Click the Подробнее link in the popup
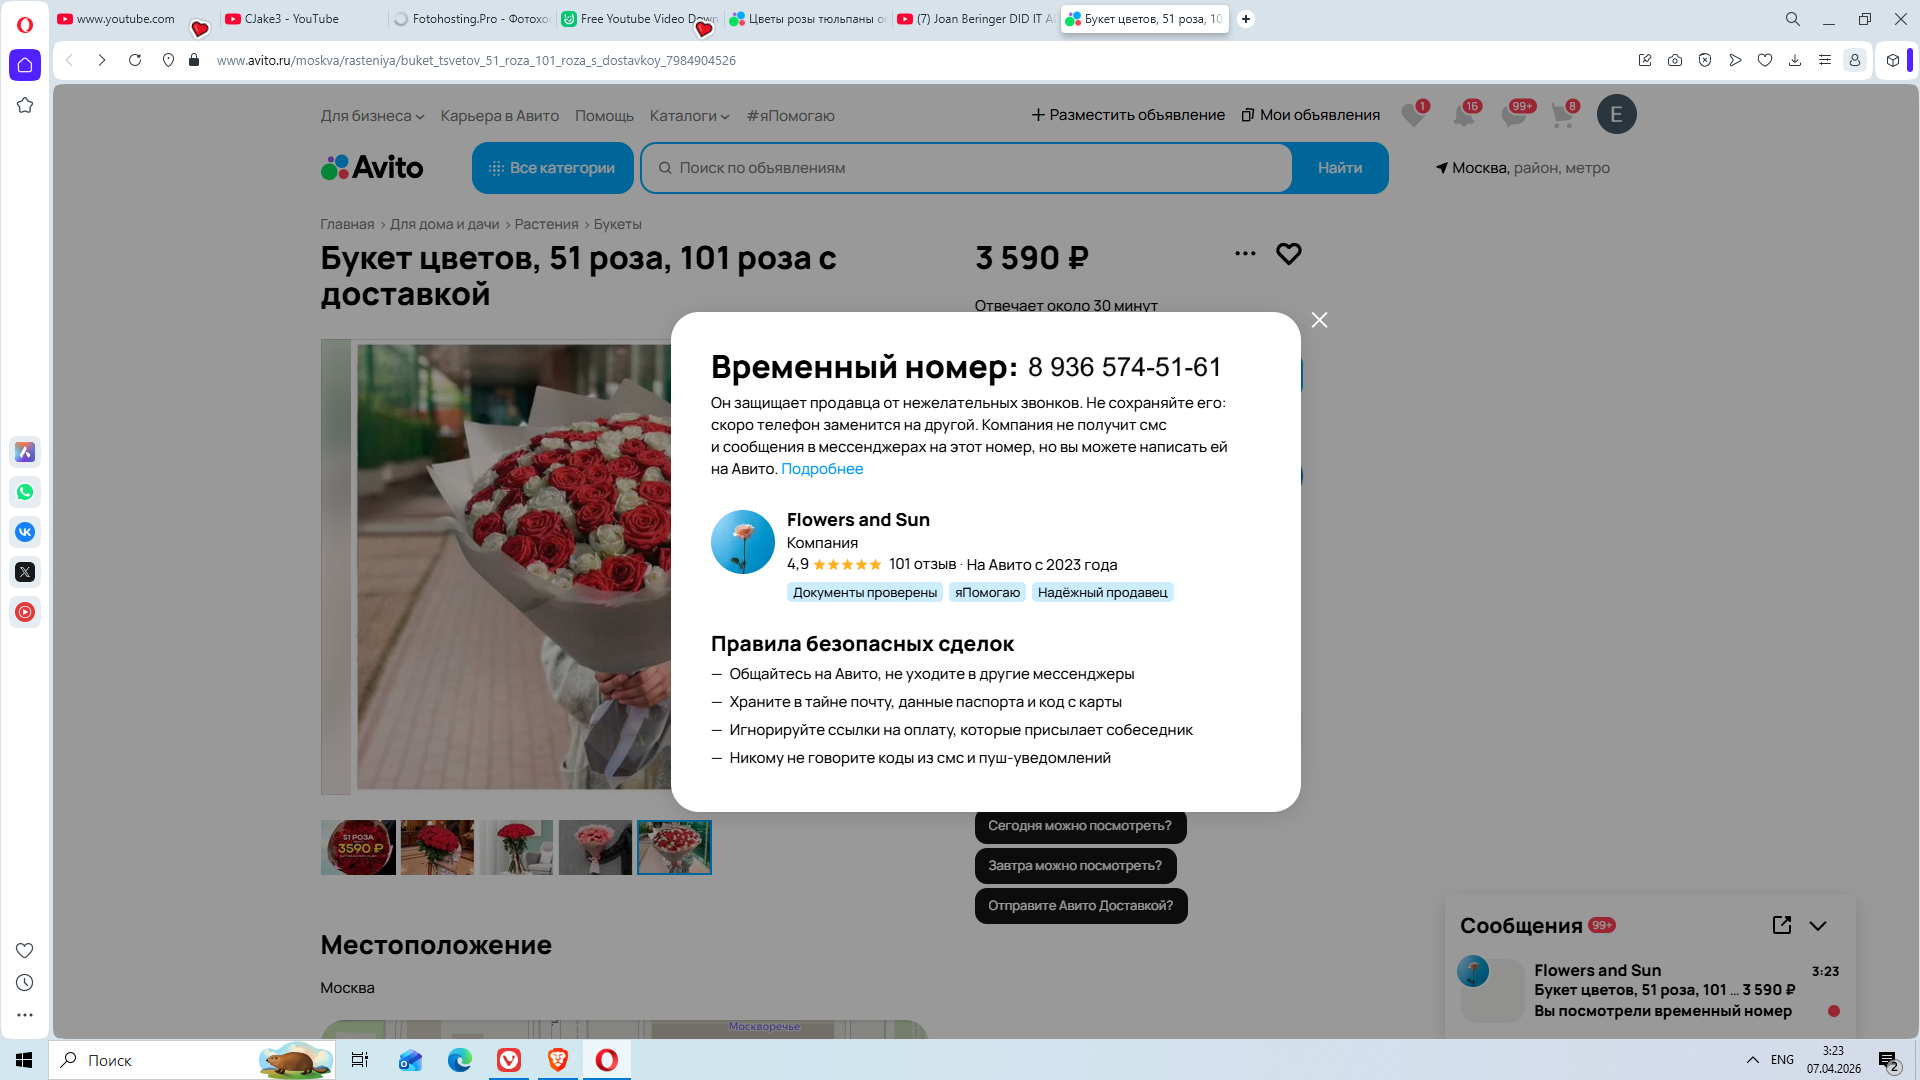 [821, 469]
